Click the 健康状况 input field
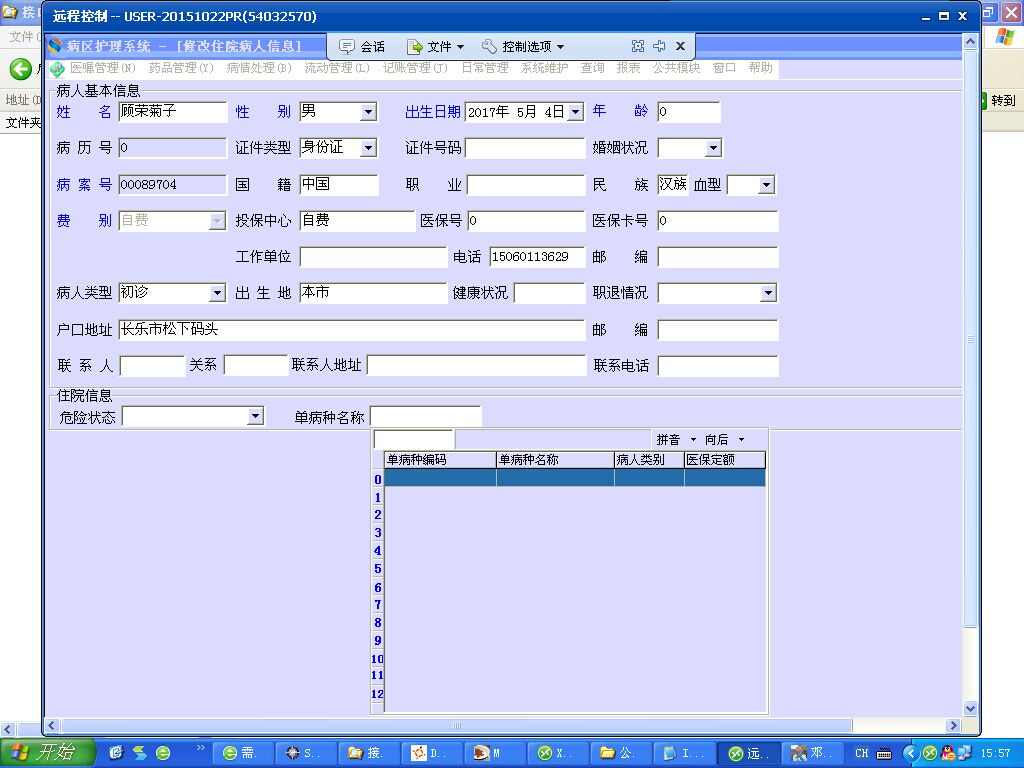 coord(549,293)
